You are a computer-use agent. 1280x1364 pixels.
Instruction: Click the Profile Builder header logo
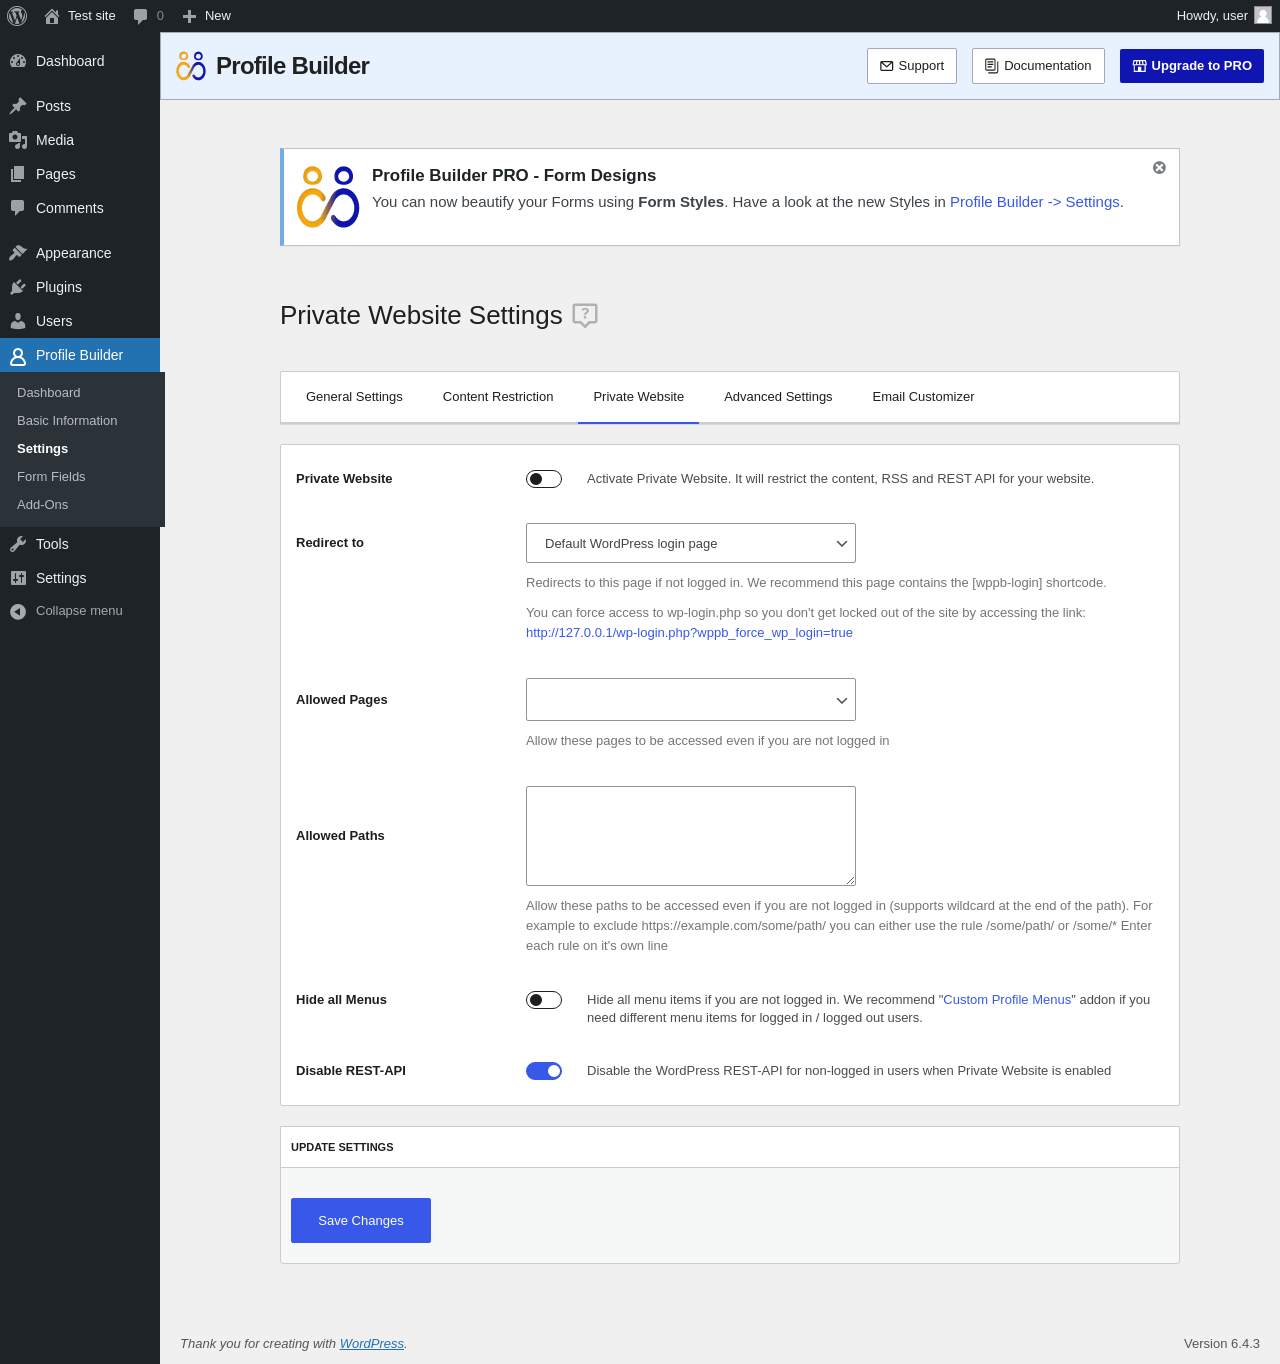pyautogui.click(x=191, y=66)
